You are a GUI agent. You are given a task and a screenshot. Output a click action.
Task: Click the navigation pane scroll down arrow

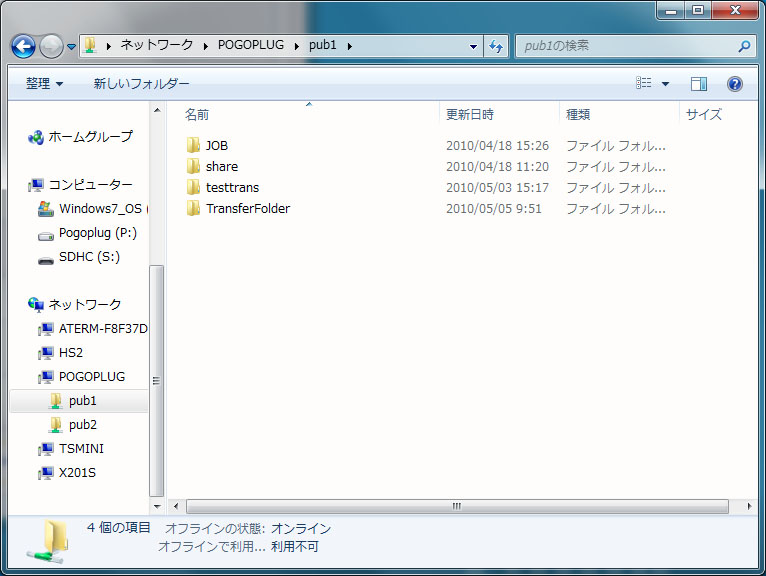click(x=157, y=506)
